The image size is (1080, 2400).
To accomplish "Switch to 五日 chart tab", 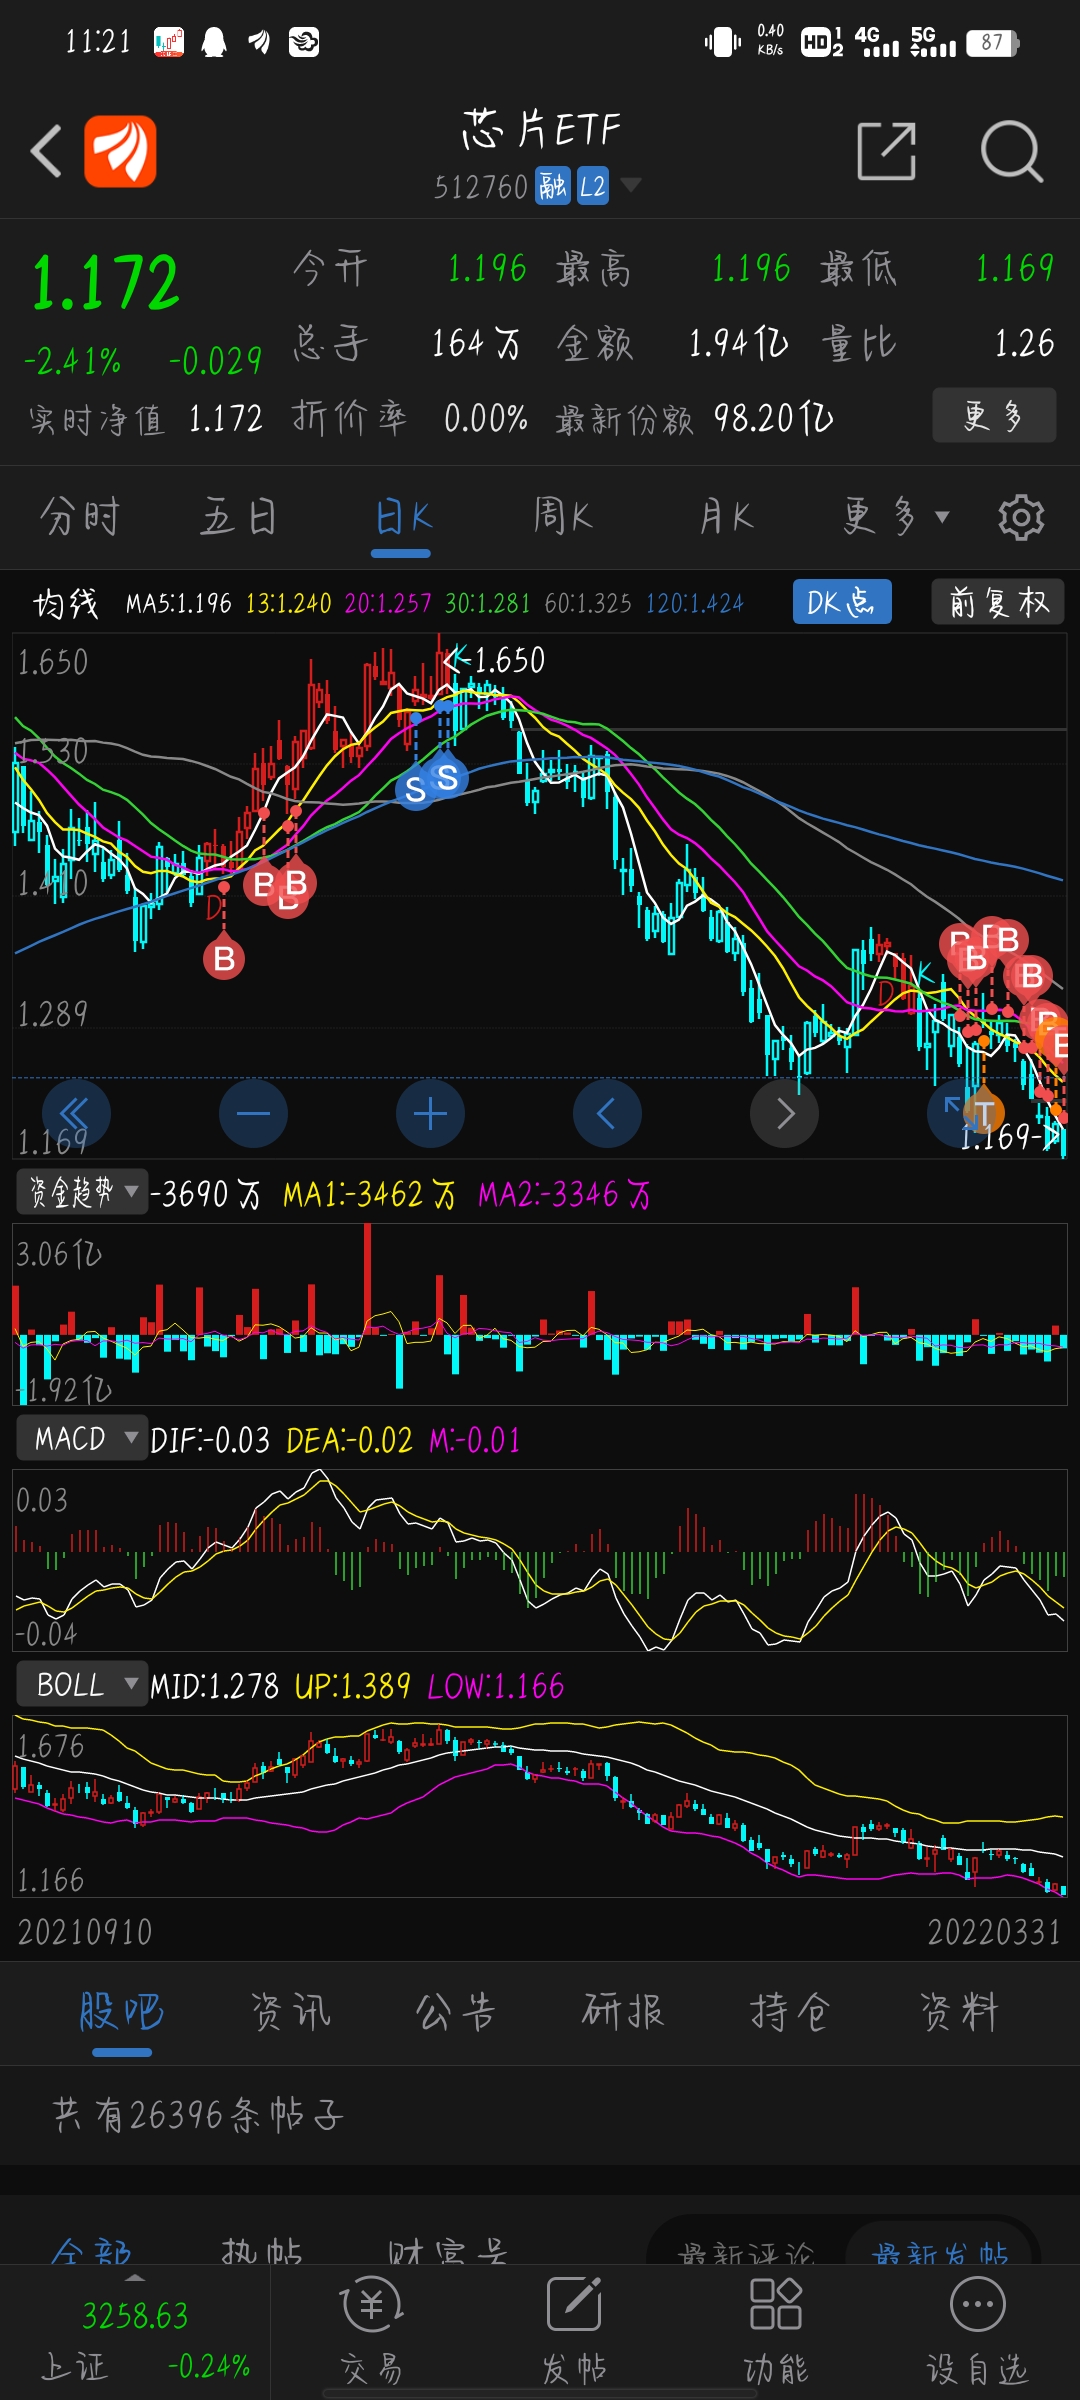I will [239, 517].
